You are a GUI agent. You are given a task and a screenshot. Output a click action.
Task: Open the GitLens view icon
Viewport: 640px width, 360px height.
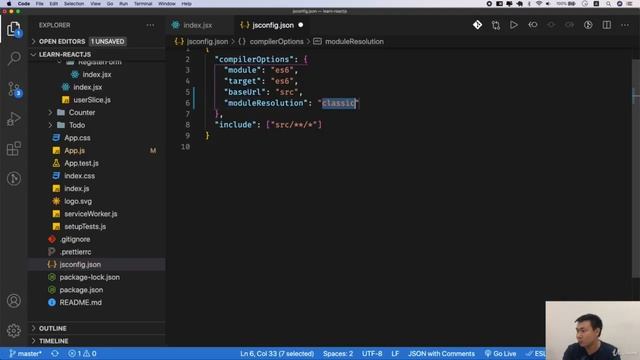coord(14,178)
